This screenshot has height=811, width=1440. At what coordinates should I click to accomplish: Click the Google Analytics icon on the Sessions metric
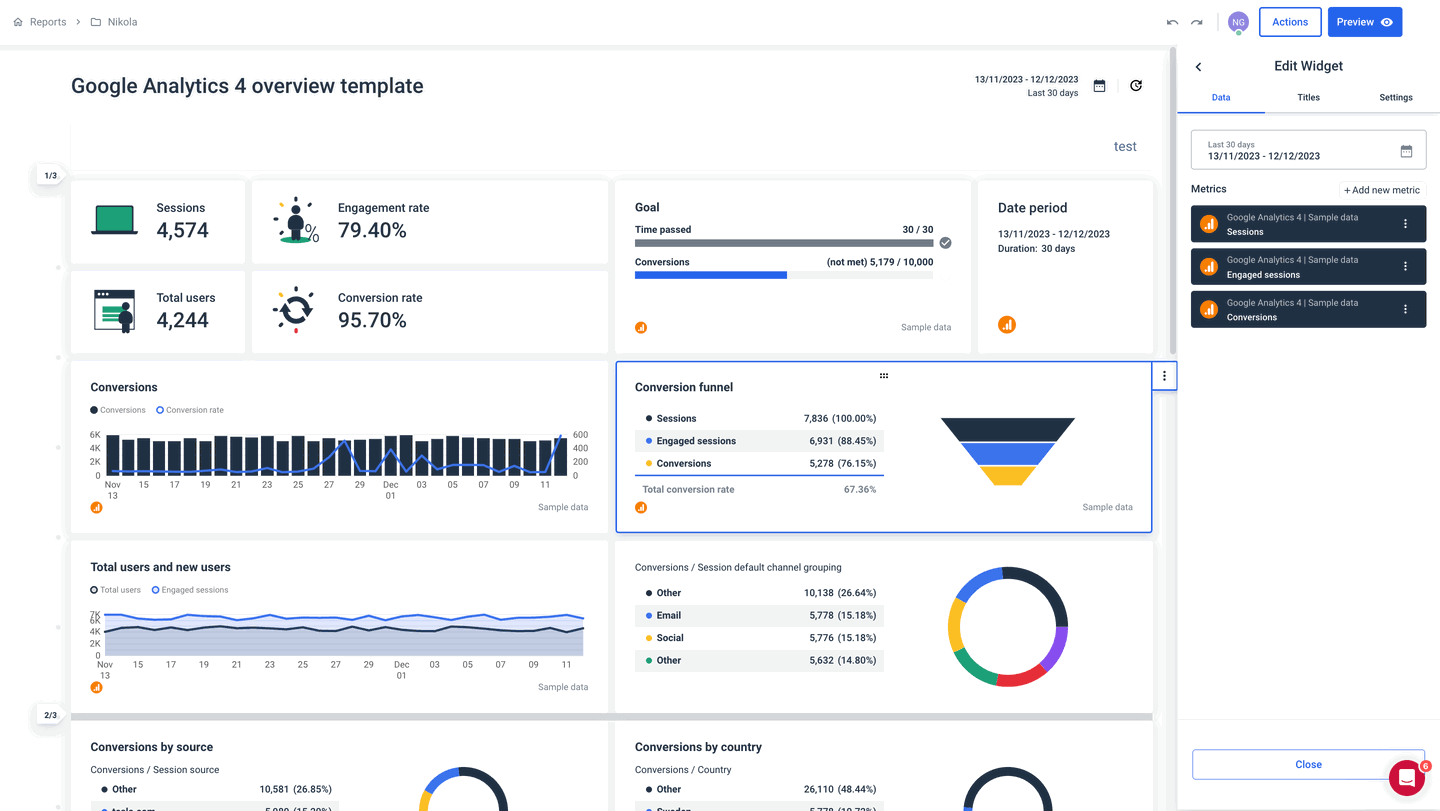(1208, 223)
